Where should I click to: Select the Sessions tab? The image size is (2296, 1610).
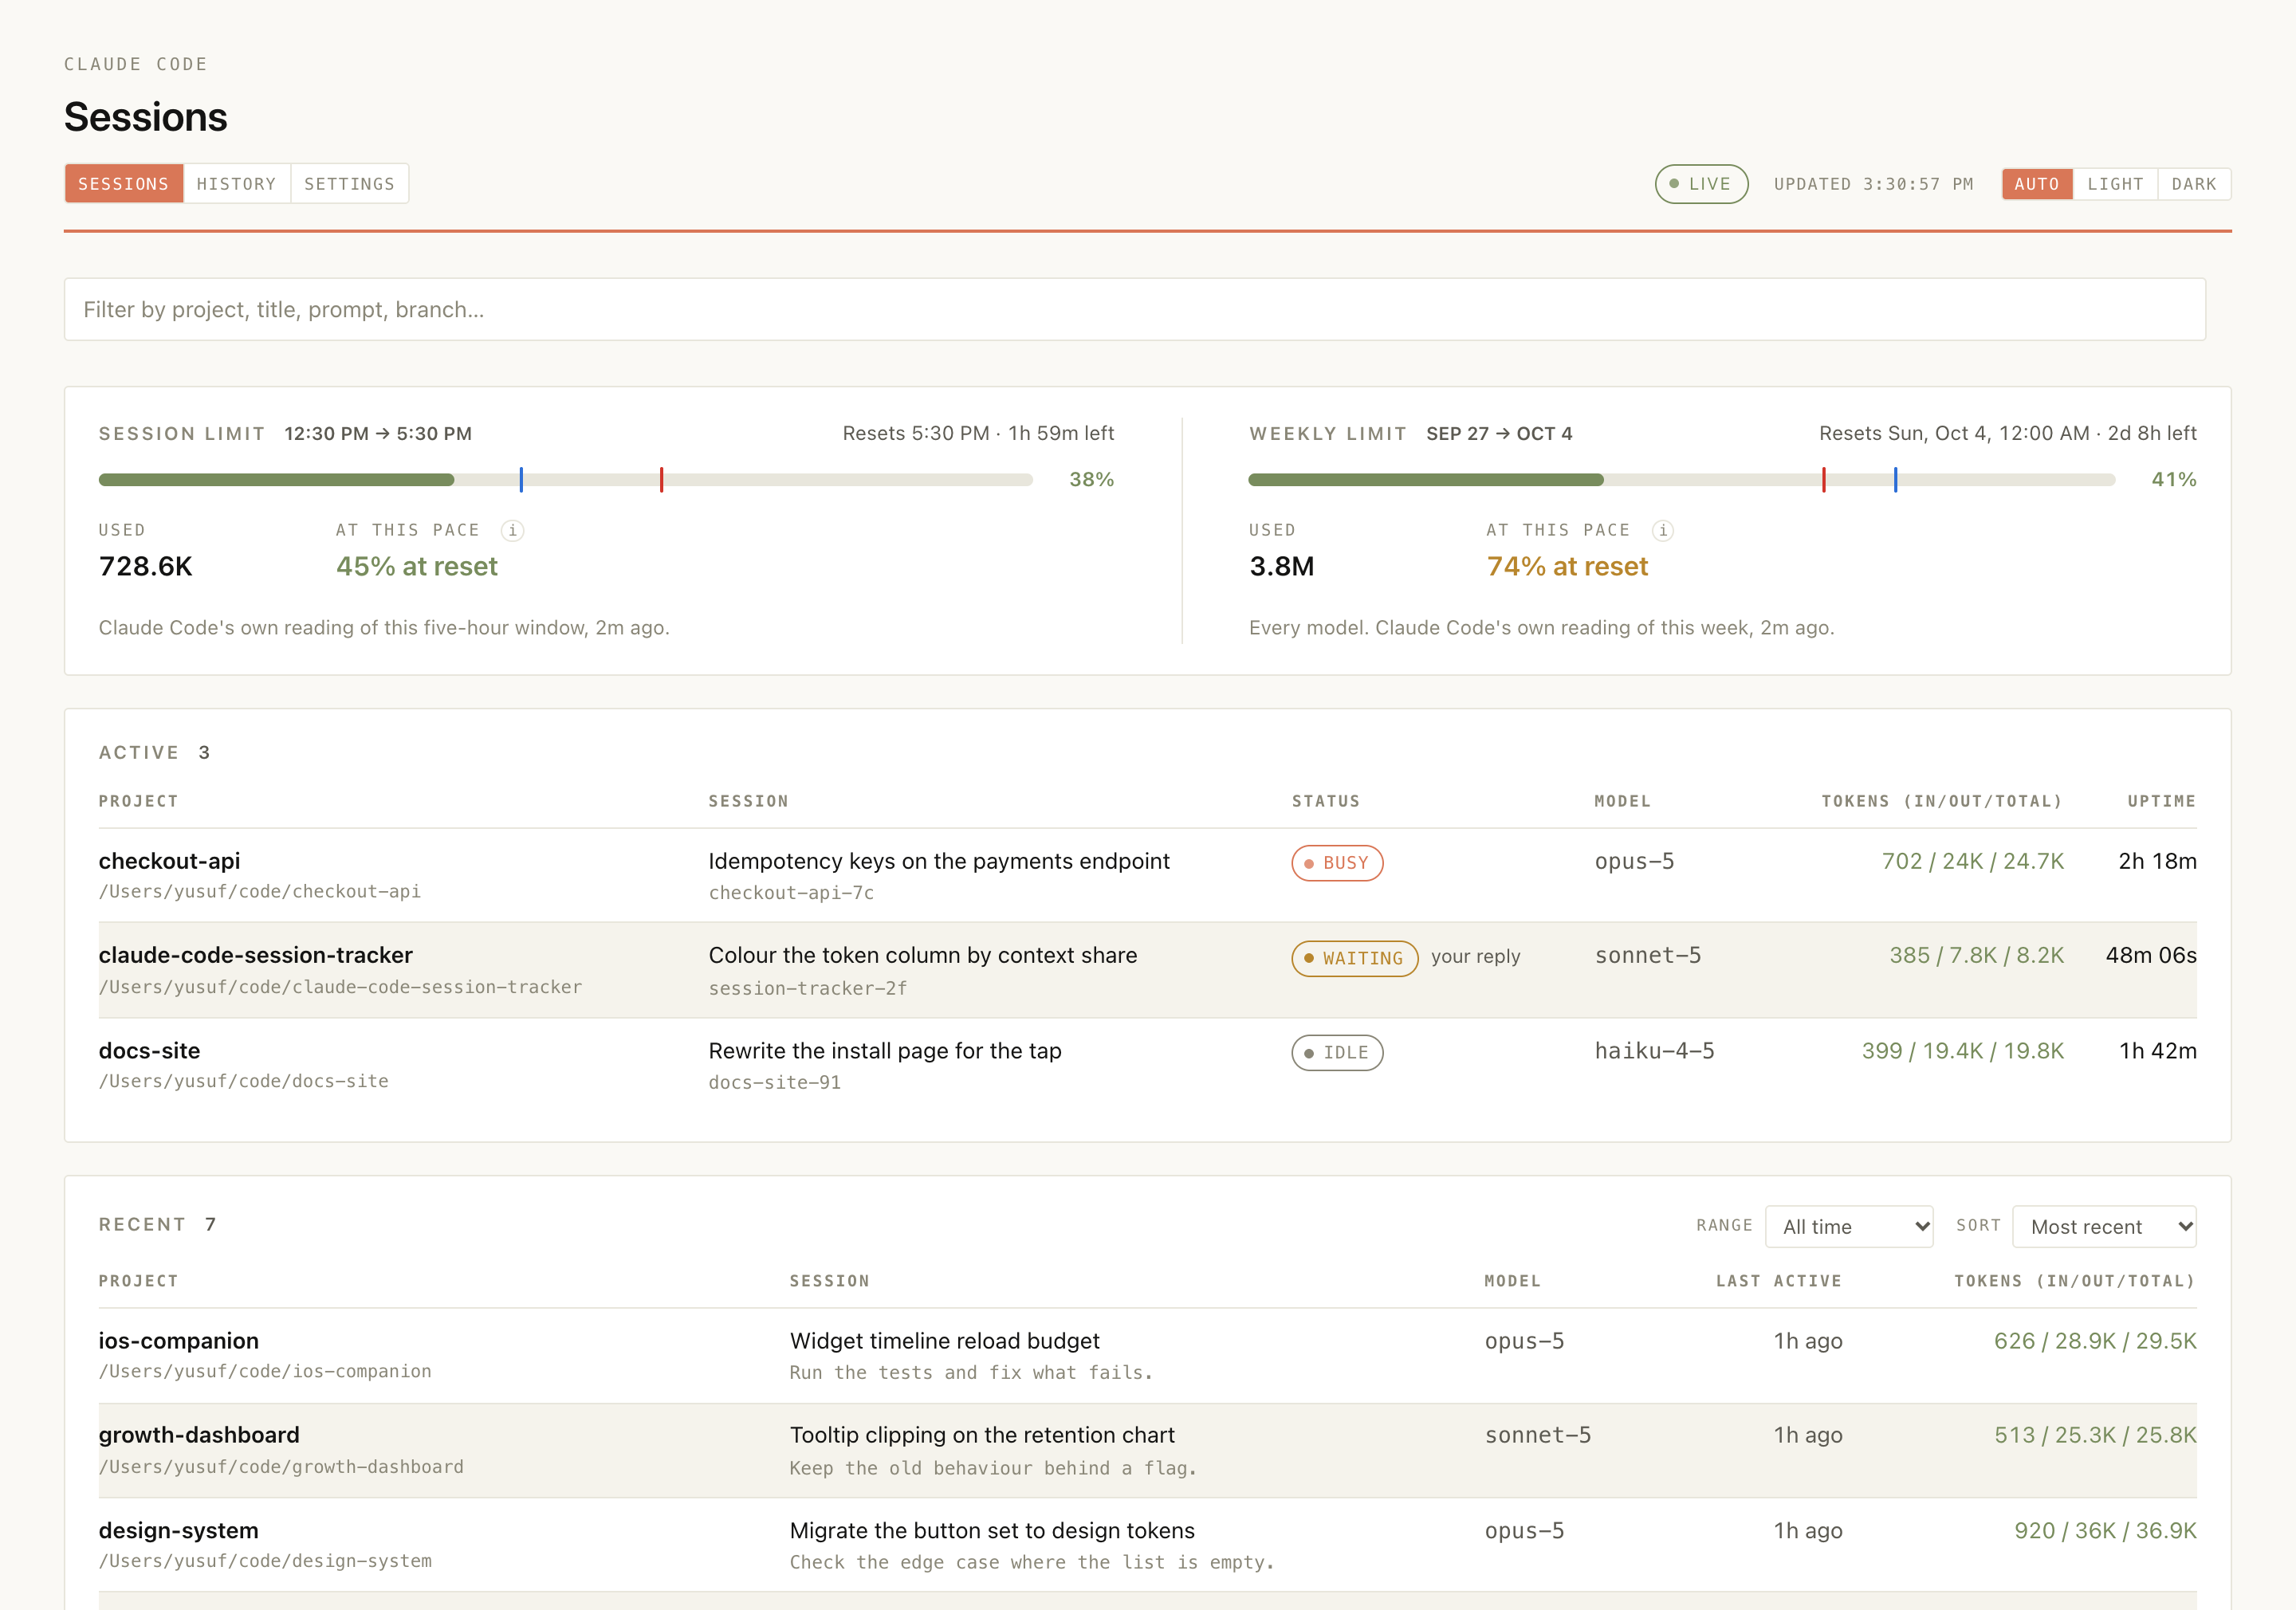click(x=124, y=184)
